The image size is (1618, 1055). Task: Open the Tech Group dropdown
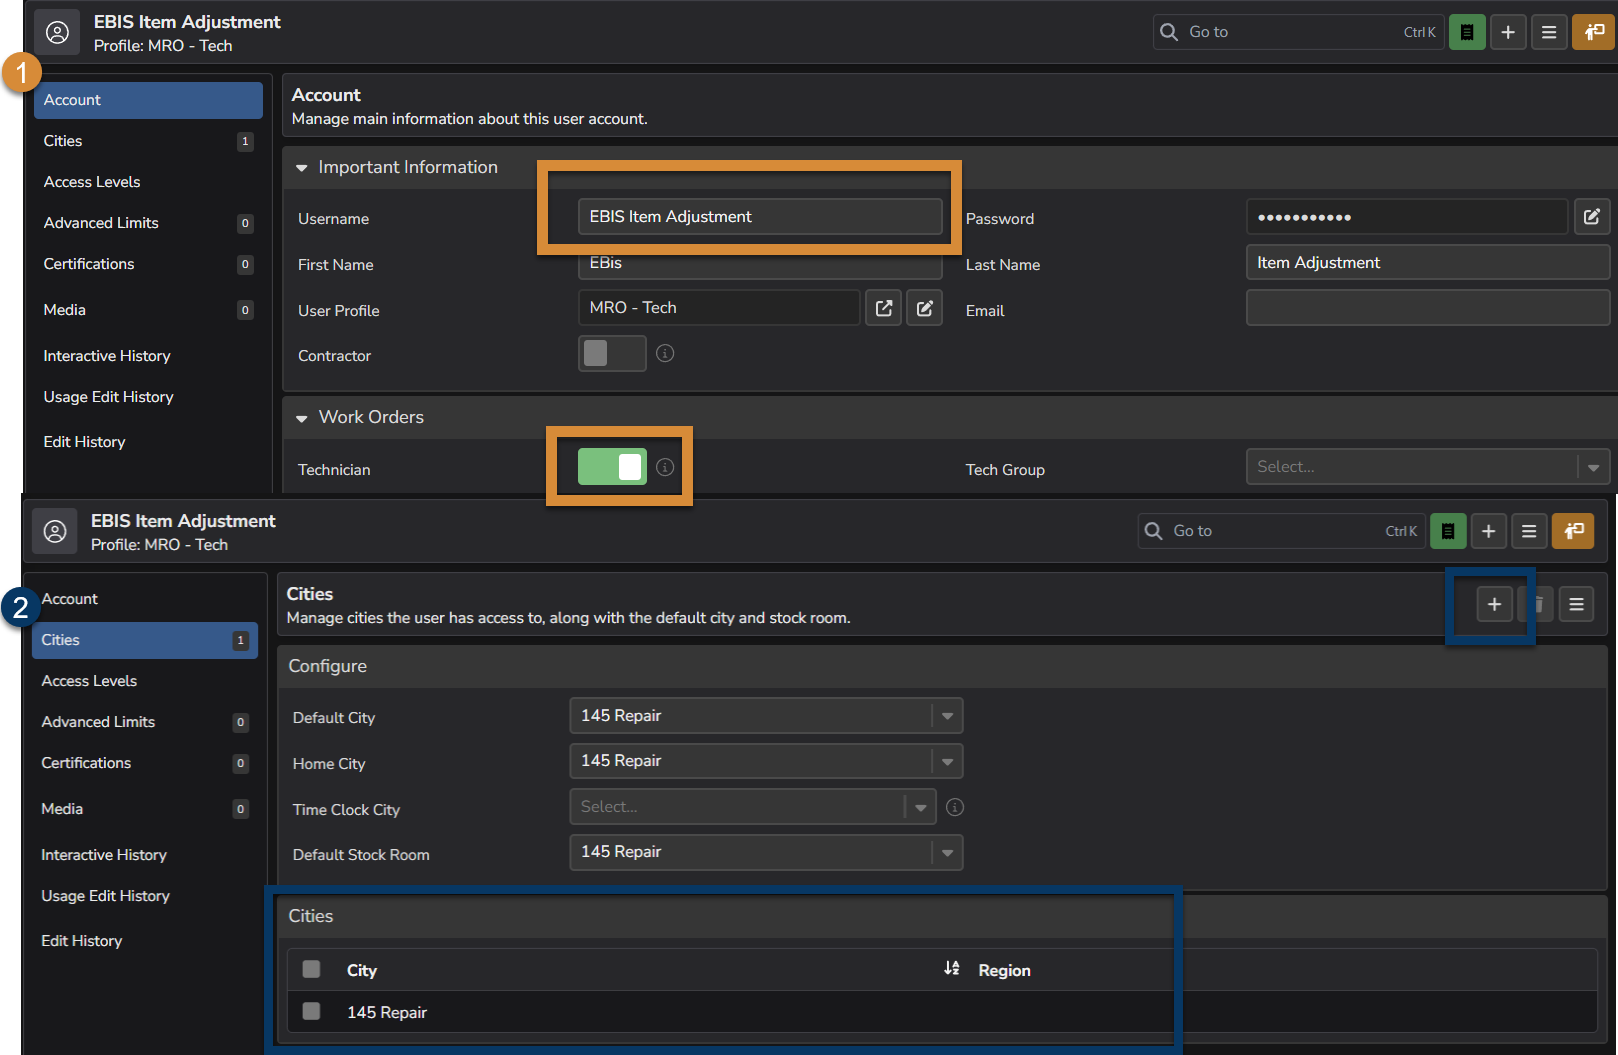(1428, 467)
